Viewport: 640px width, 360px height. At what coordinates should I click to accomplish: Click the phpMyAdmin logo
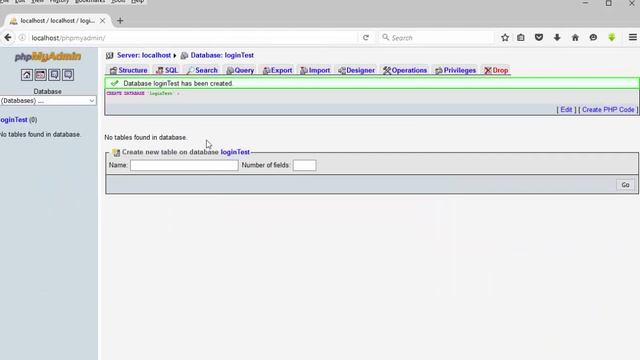[48, 57]
